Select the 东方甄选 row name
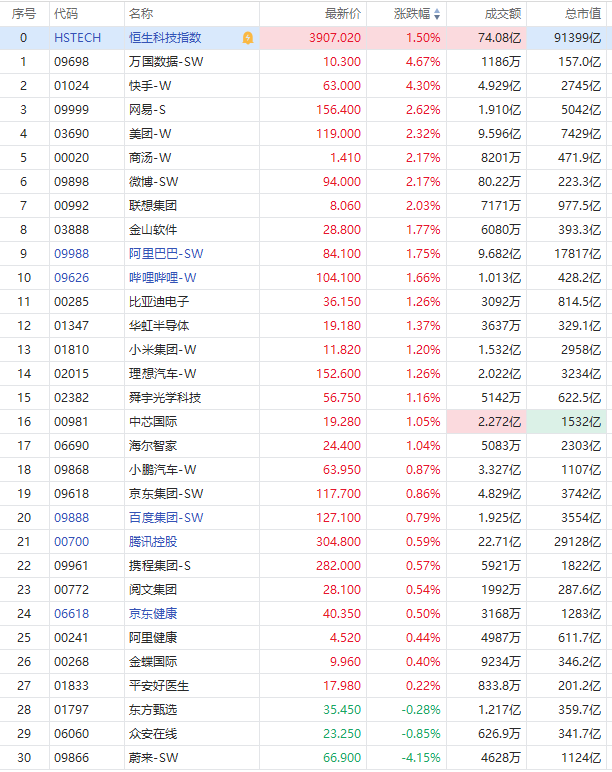 click(153, 709)
